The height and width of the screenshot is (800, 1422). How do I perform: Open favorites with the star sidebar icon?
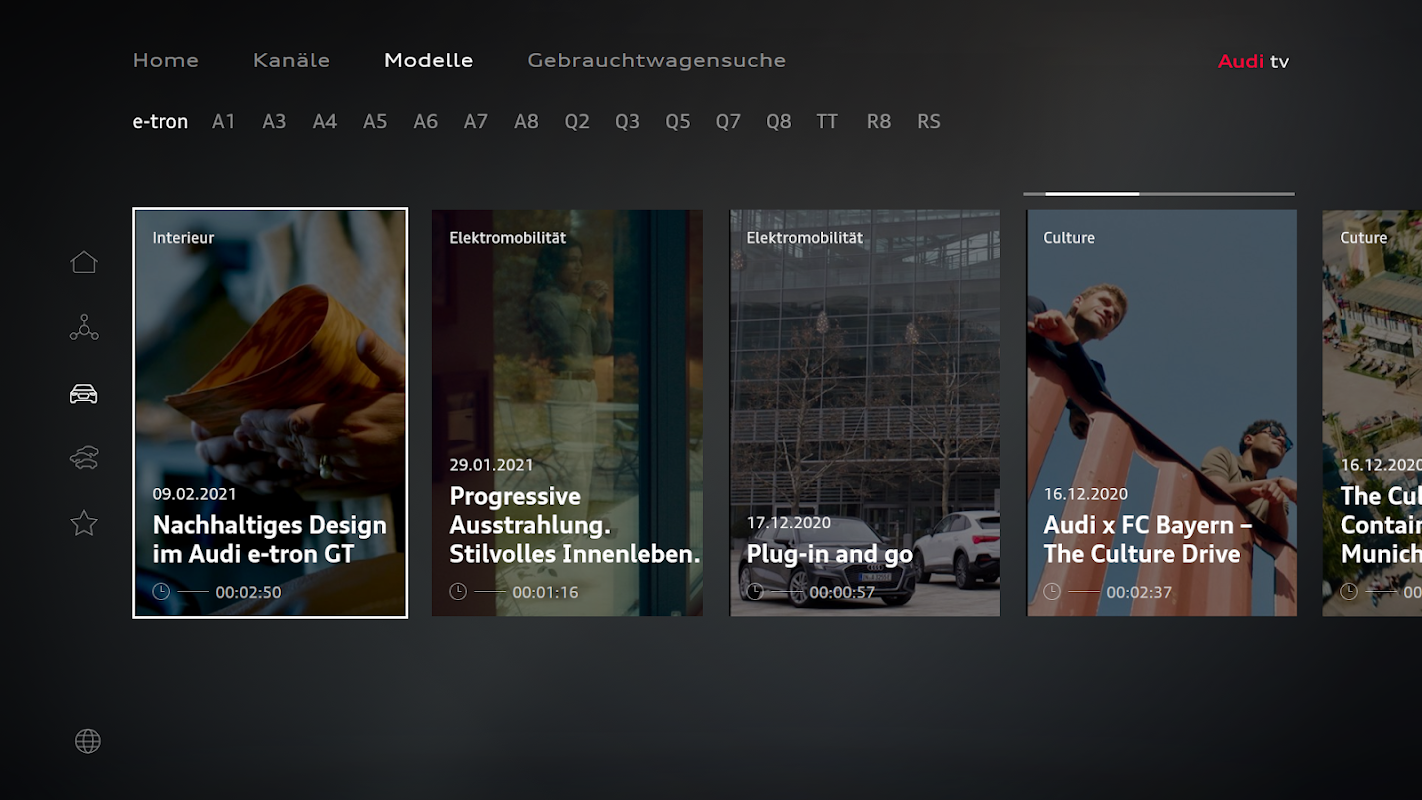(x=84, y=522)
